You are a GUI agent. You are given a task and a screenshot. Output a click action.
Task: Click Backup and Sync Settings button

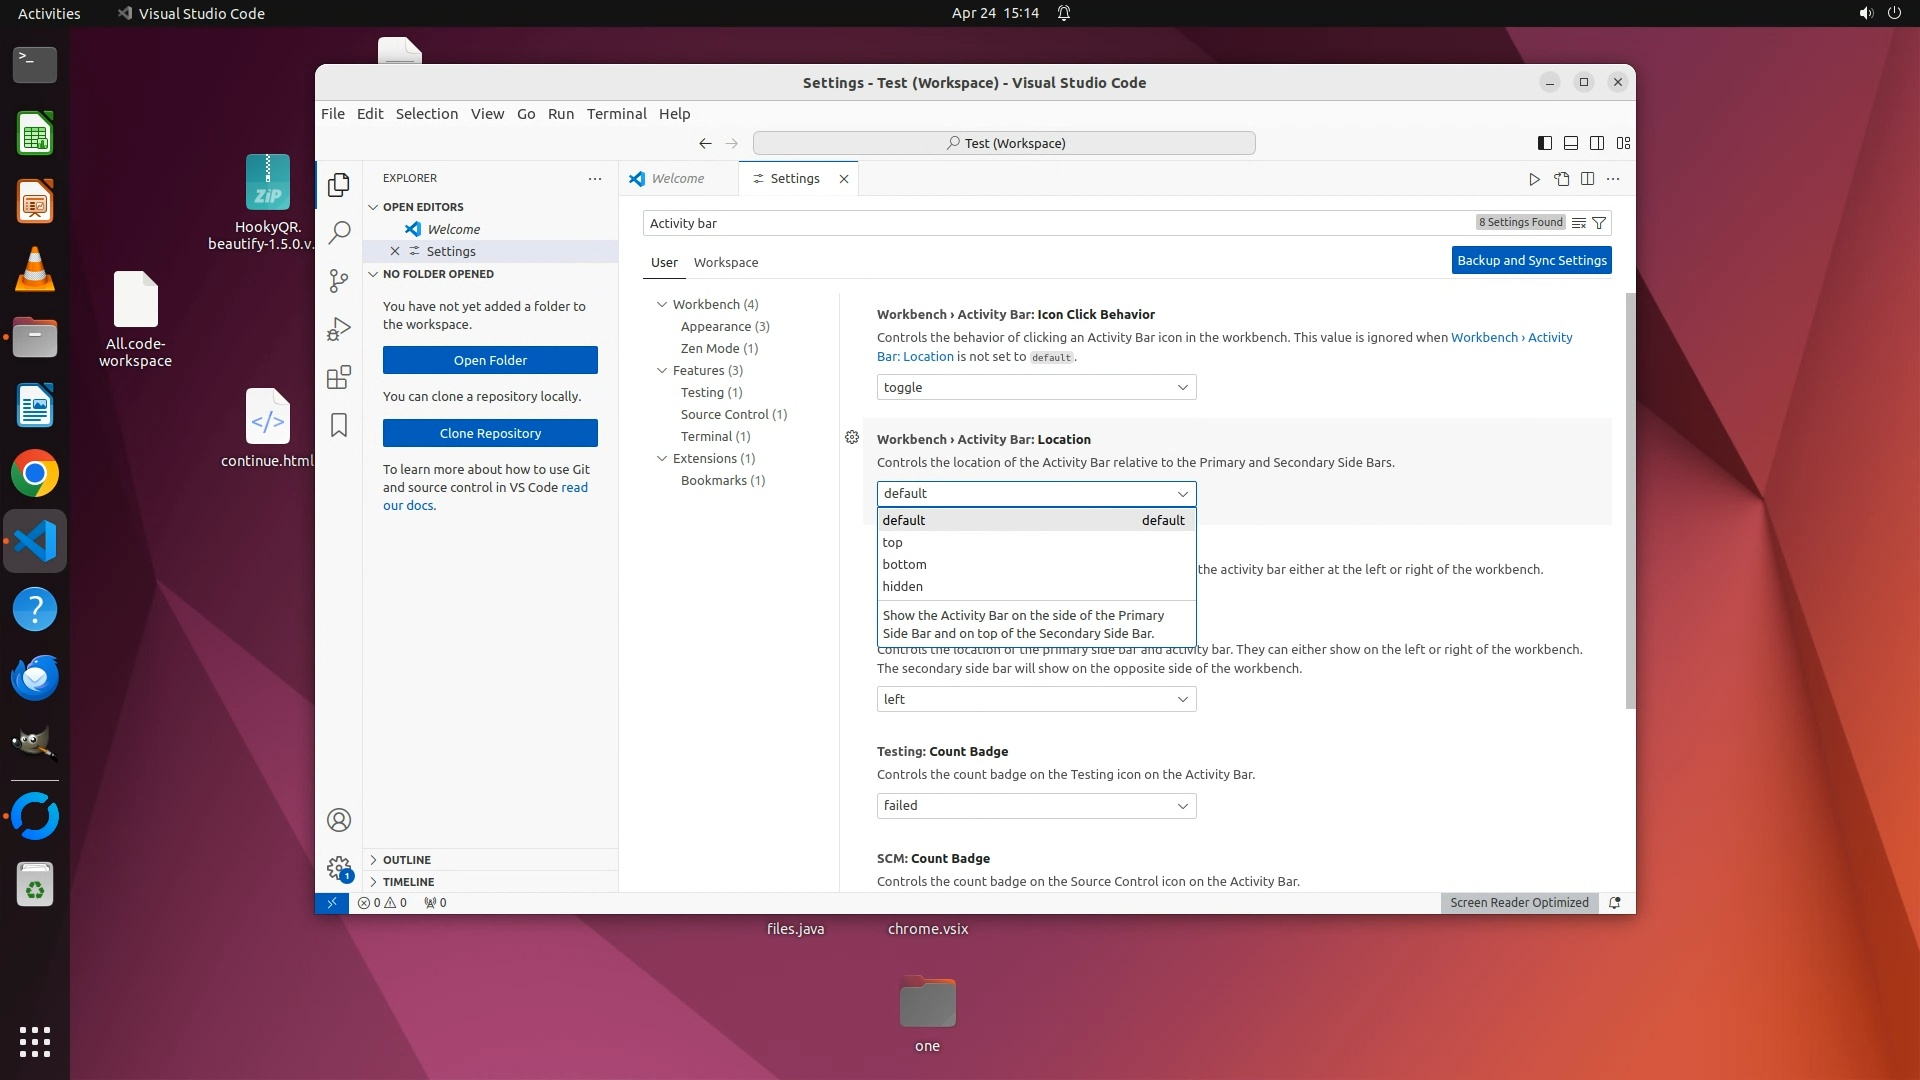(1531, 260)
